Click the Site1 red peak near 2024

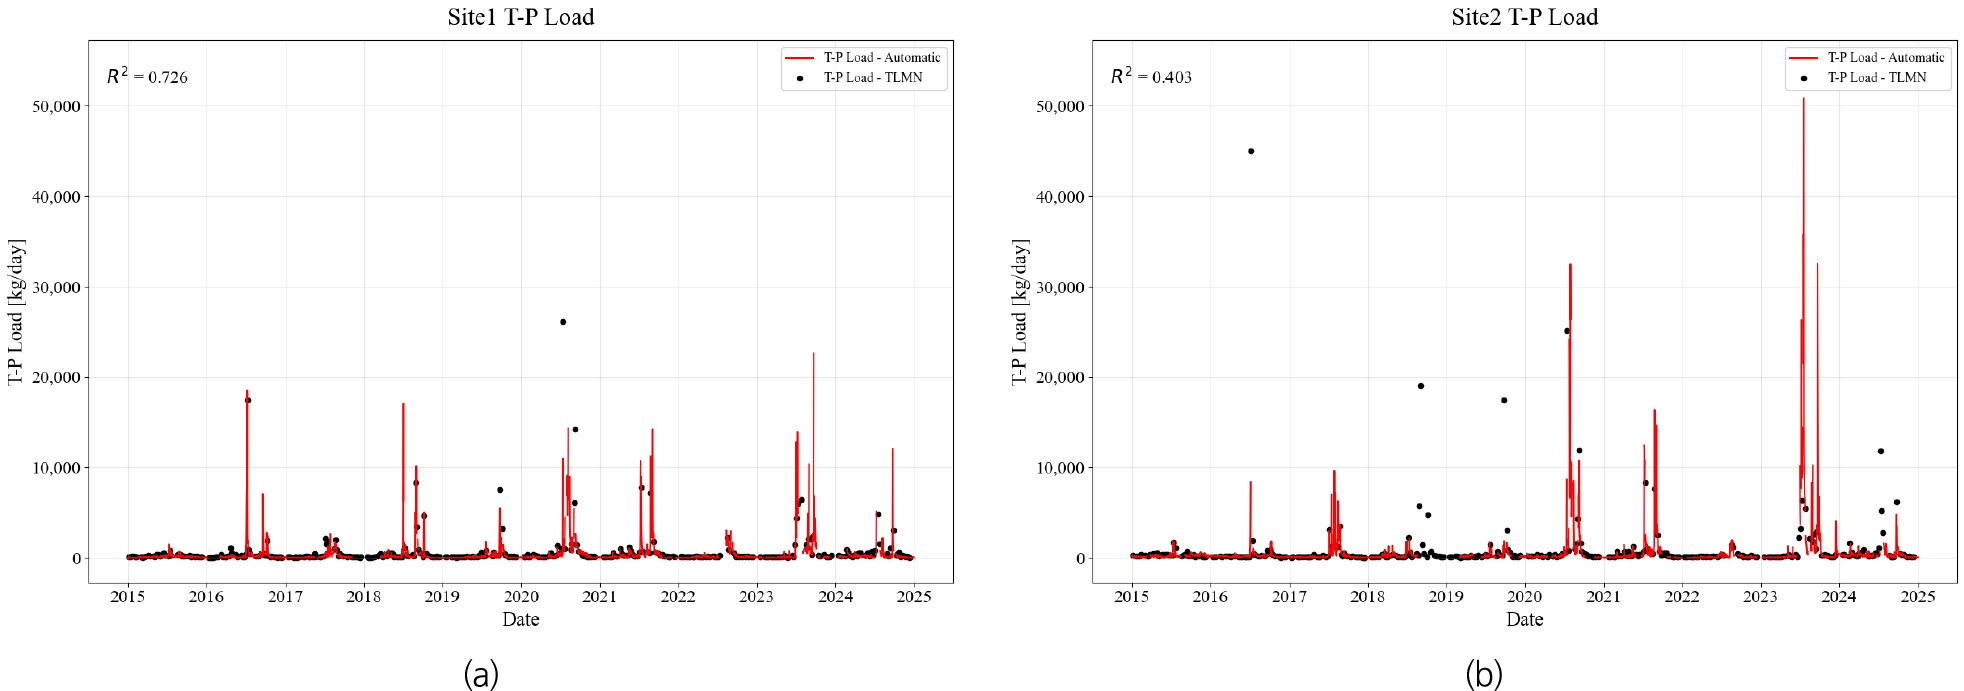[x=813, y=355]
